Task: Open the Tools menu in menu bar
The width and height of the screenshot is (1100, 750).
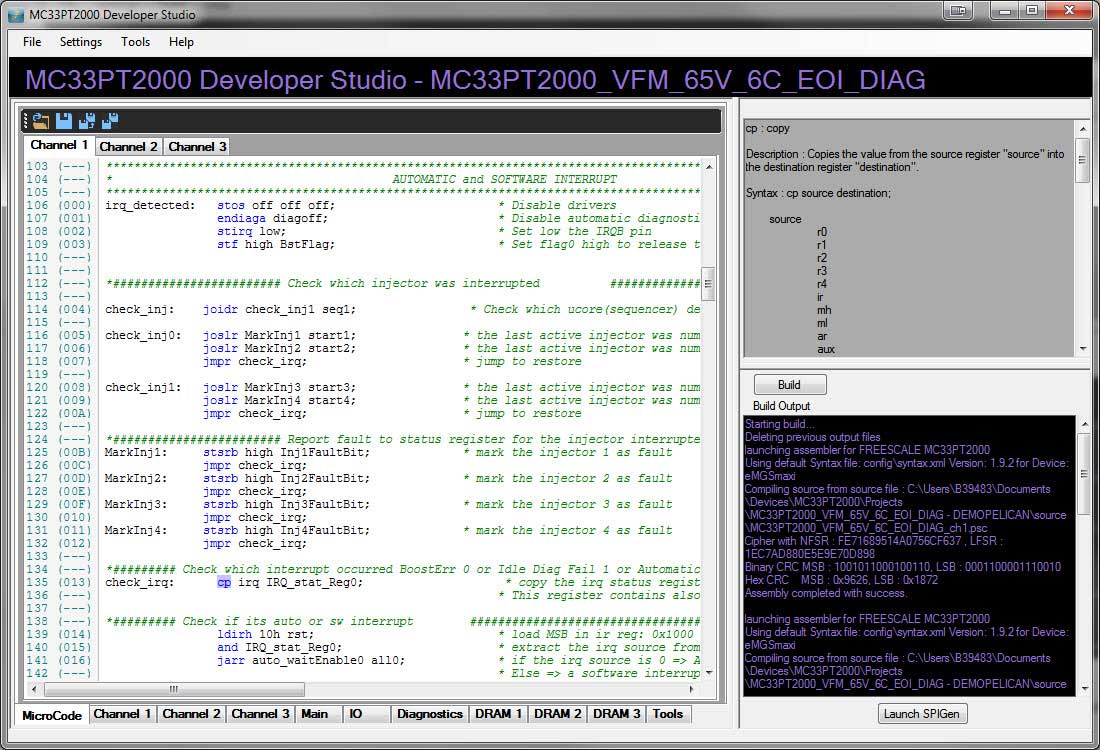Action: click(135, 42)
